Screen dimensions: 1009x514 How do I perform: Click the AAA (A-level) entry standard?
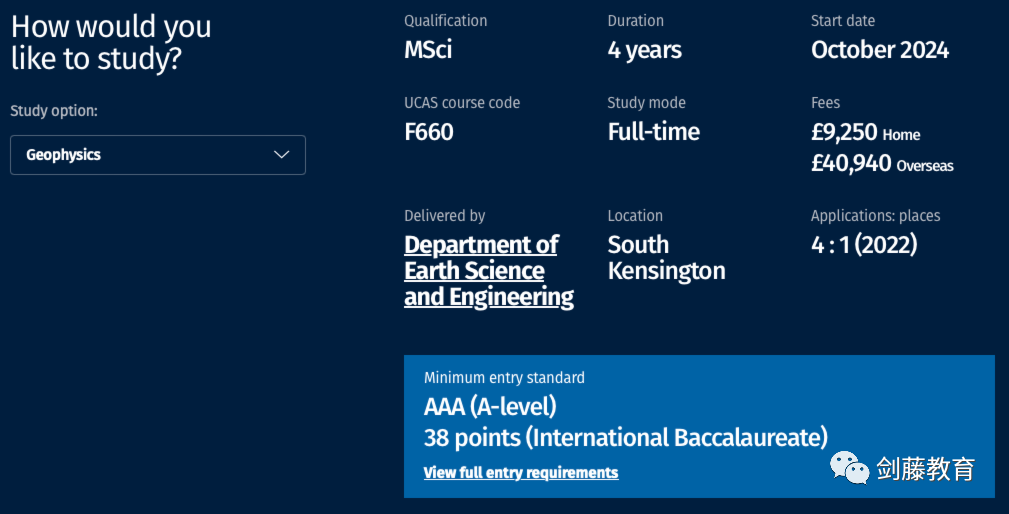click(x=490, y=407)
